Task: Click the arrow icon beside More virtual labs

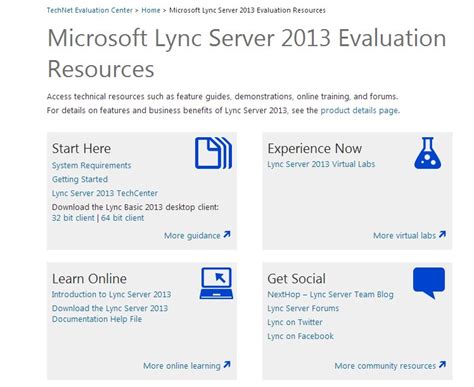Action: coord(442,234)
